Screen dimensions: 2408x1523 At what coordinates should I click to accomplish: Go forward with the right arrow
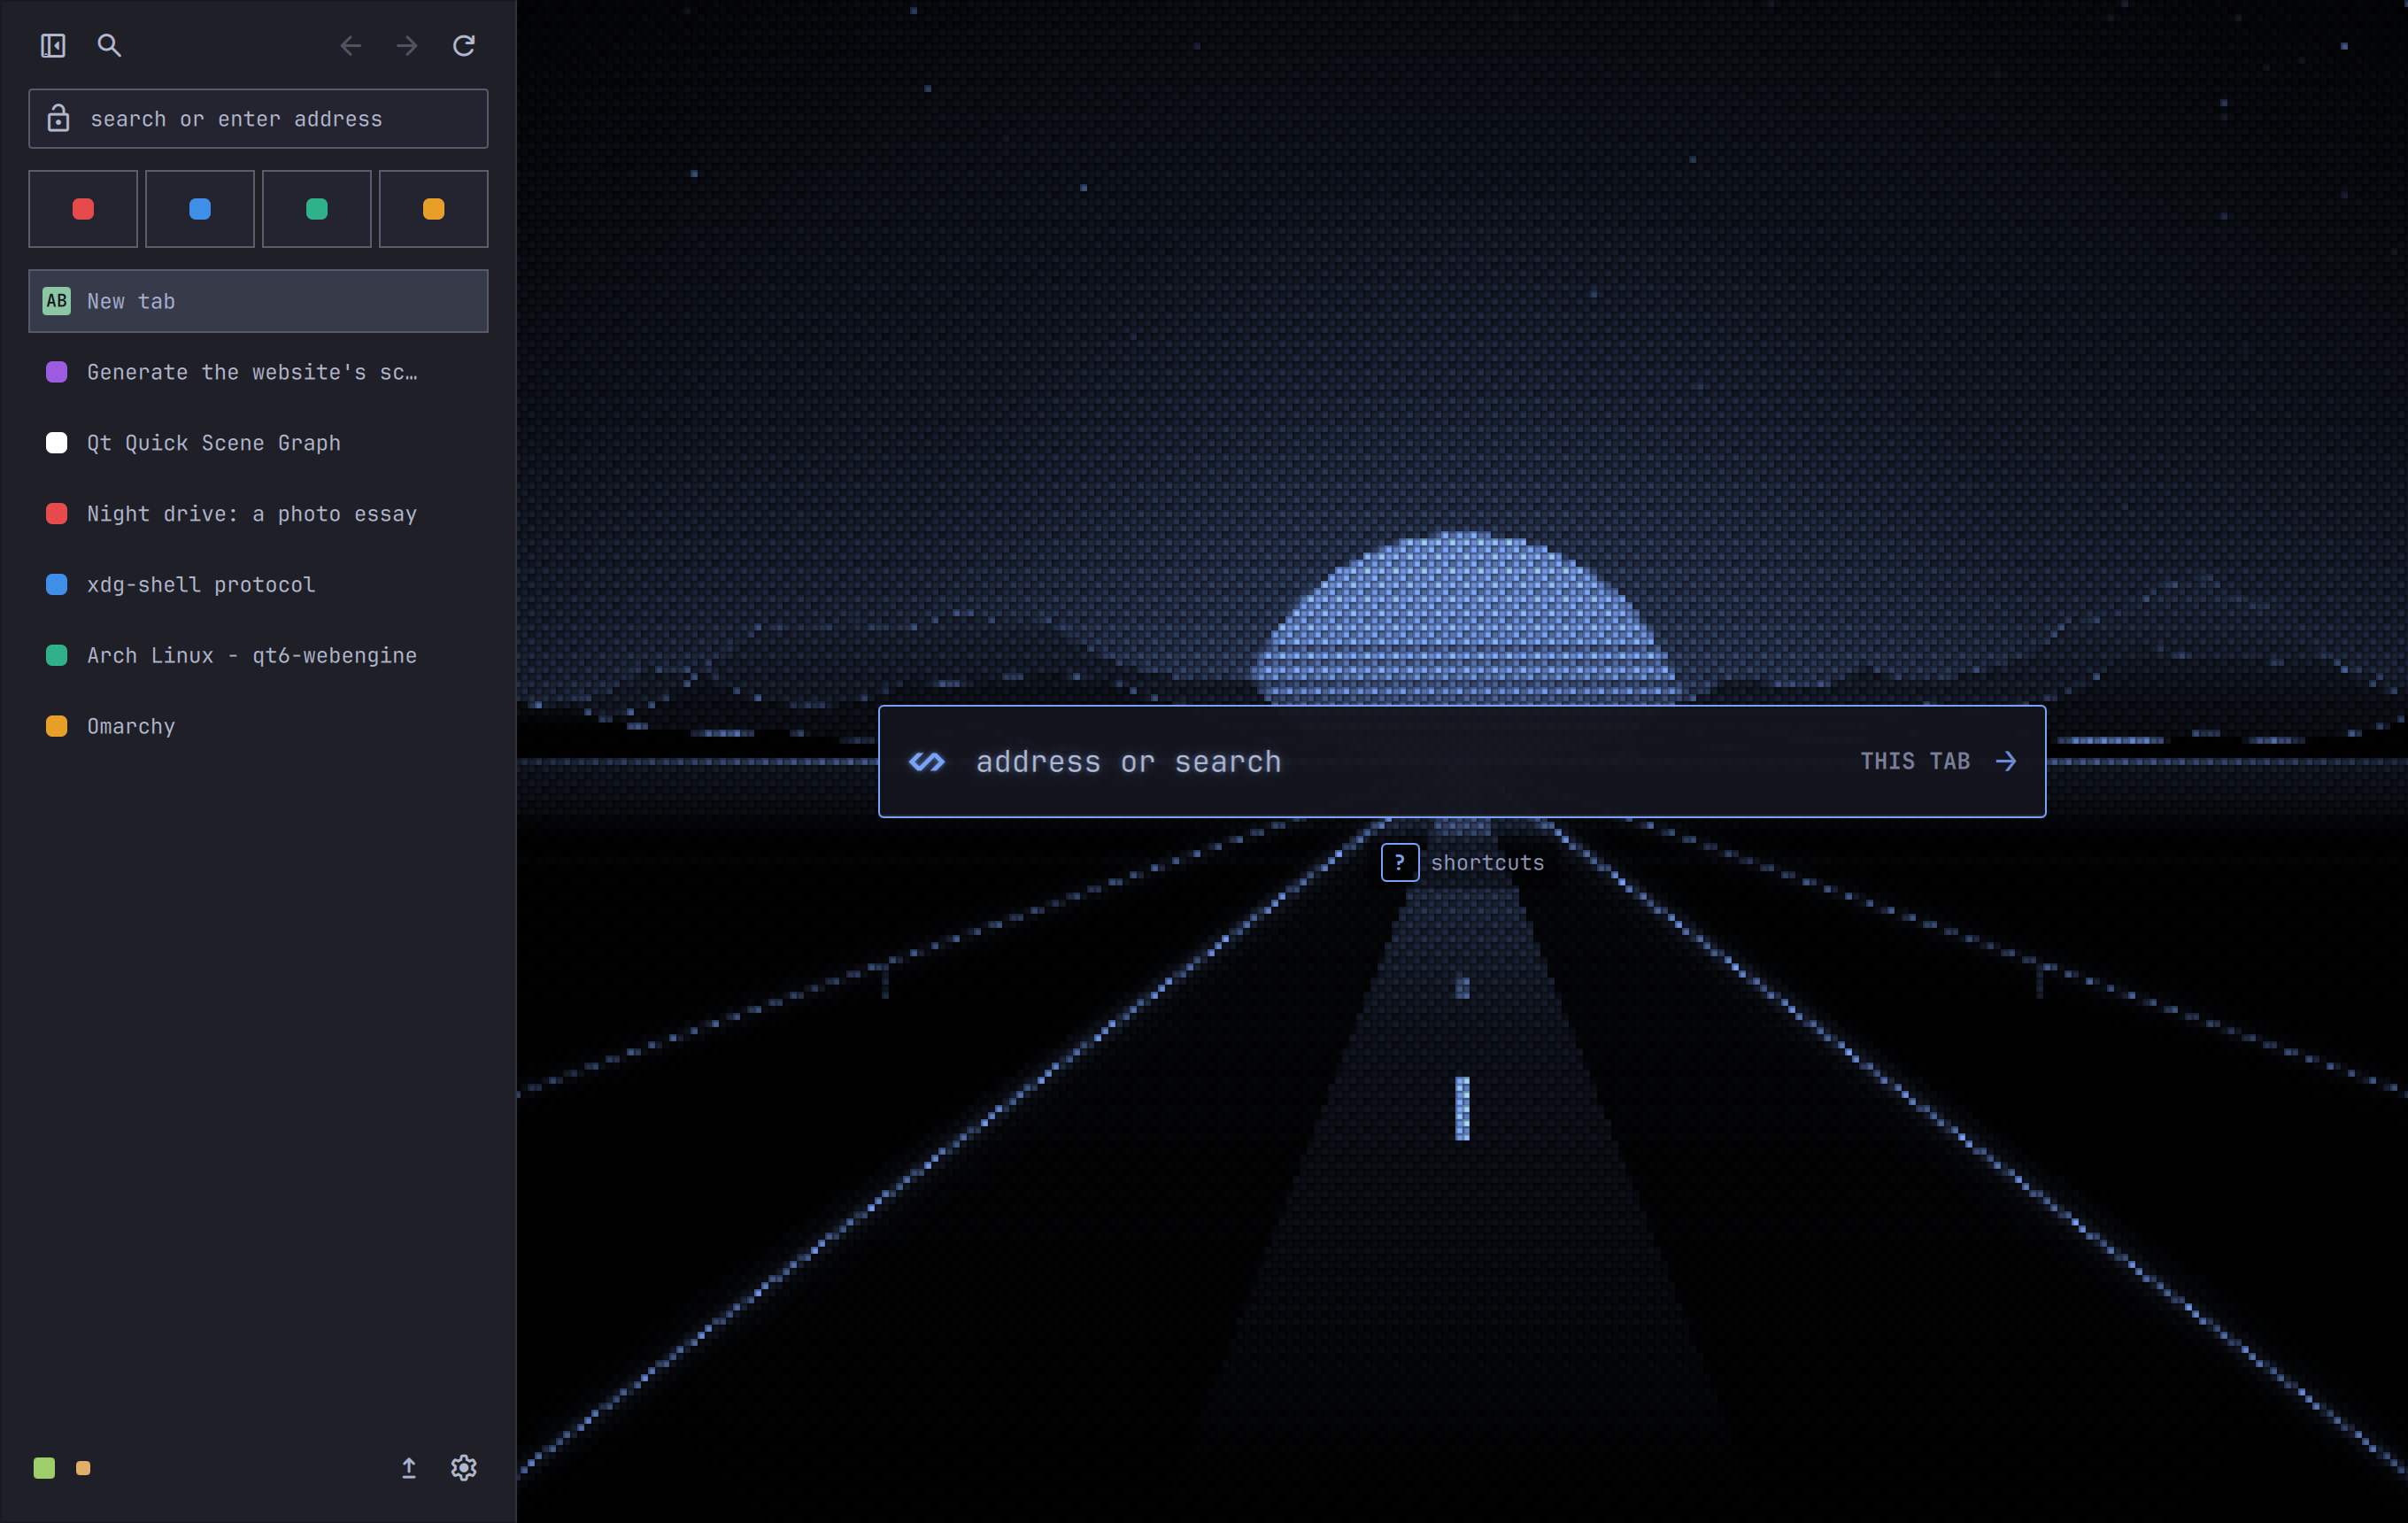pos(407,45)
